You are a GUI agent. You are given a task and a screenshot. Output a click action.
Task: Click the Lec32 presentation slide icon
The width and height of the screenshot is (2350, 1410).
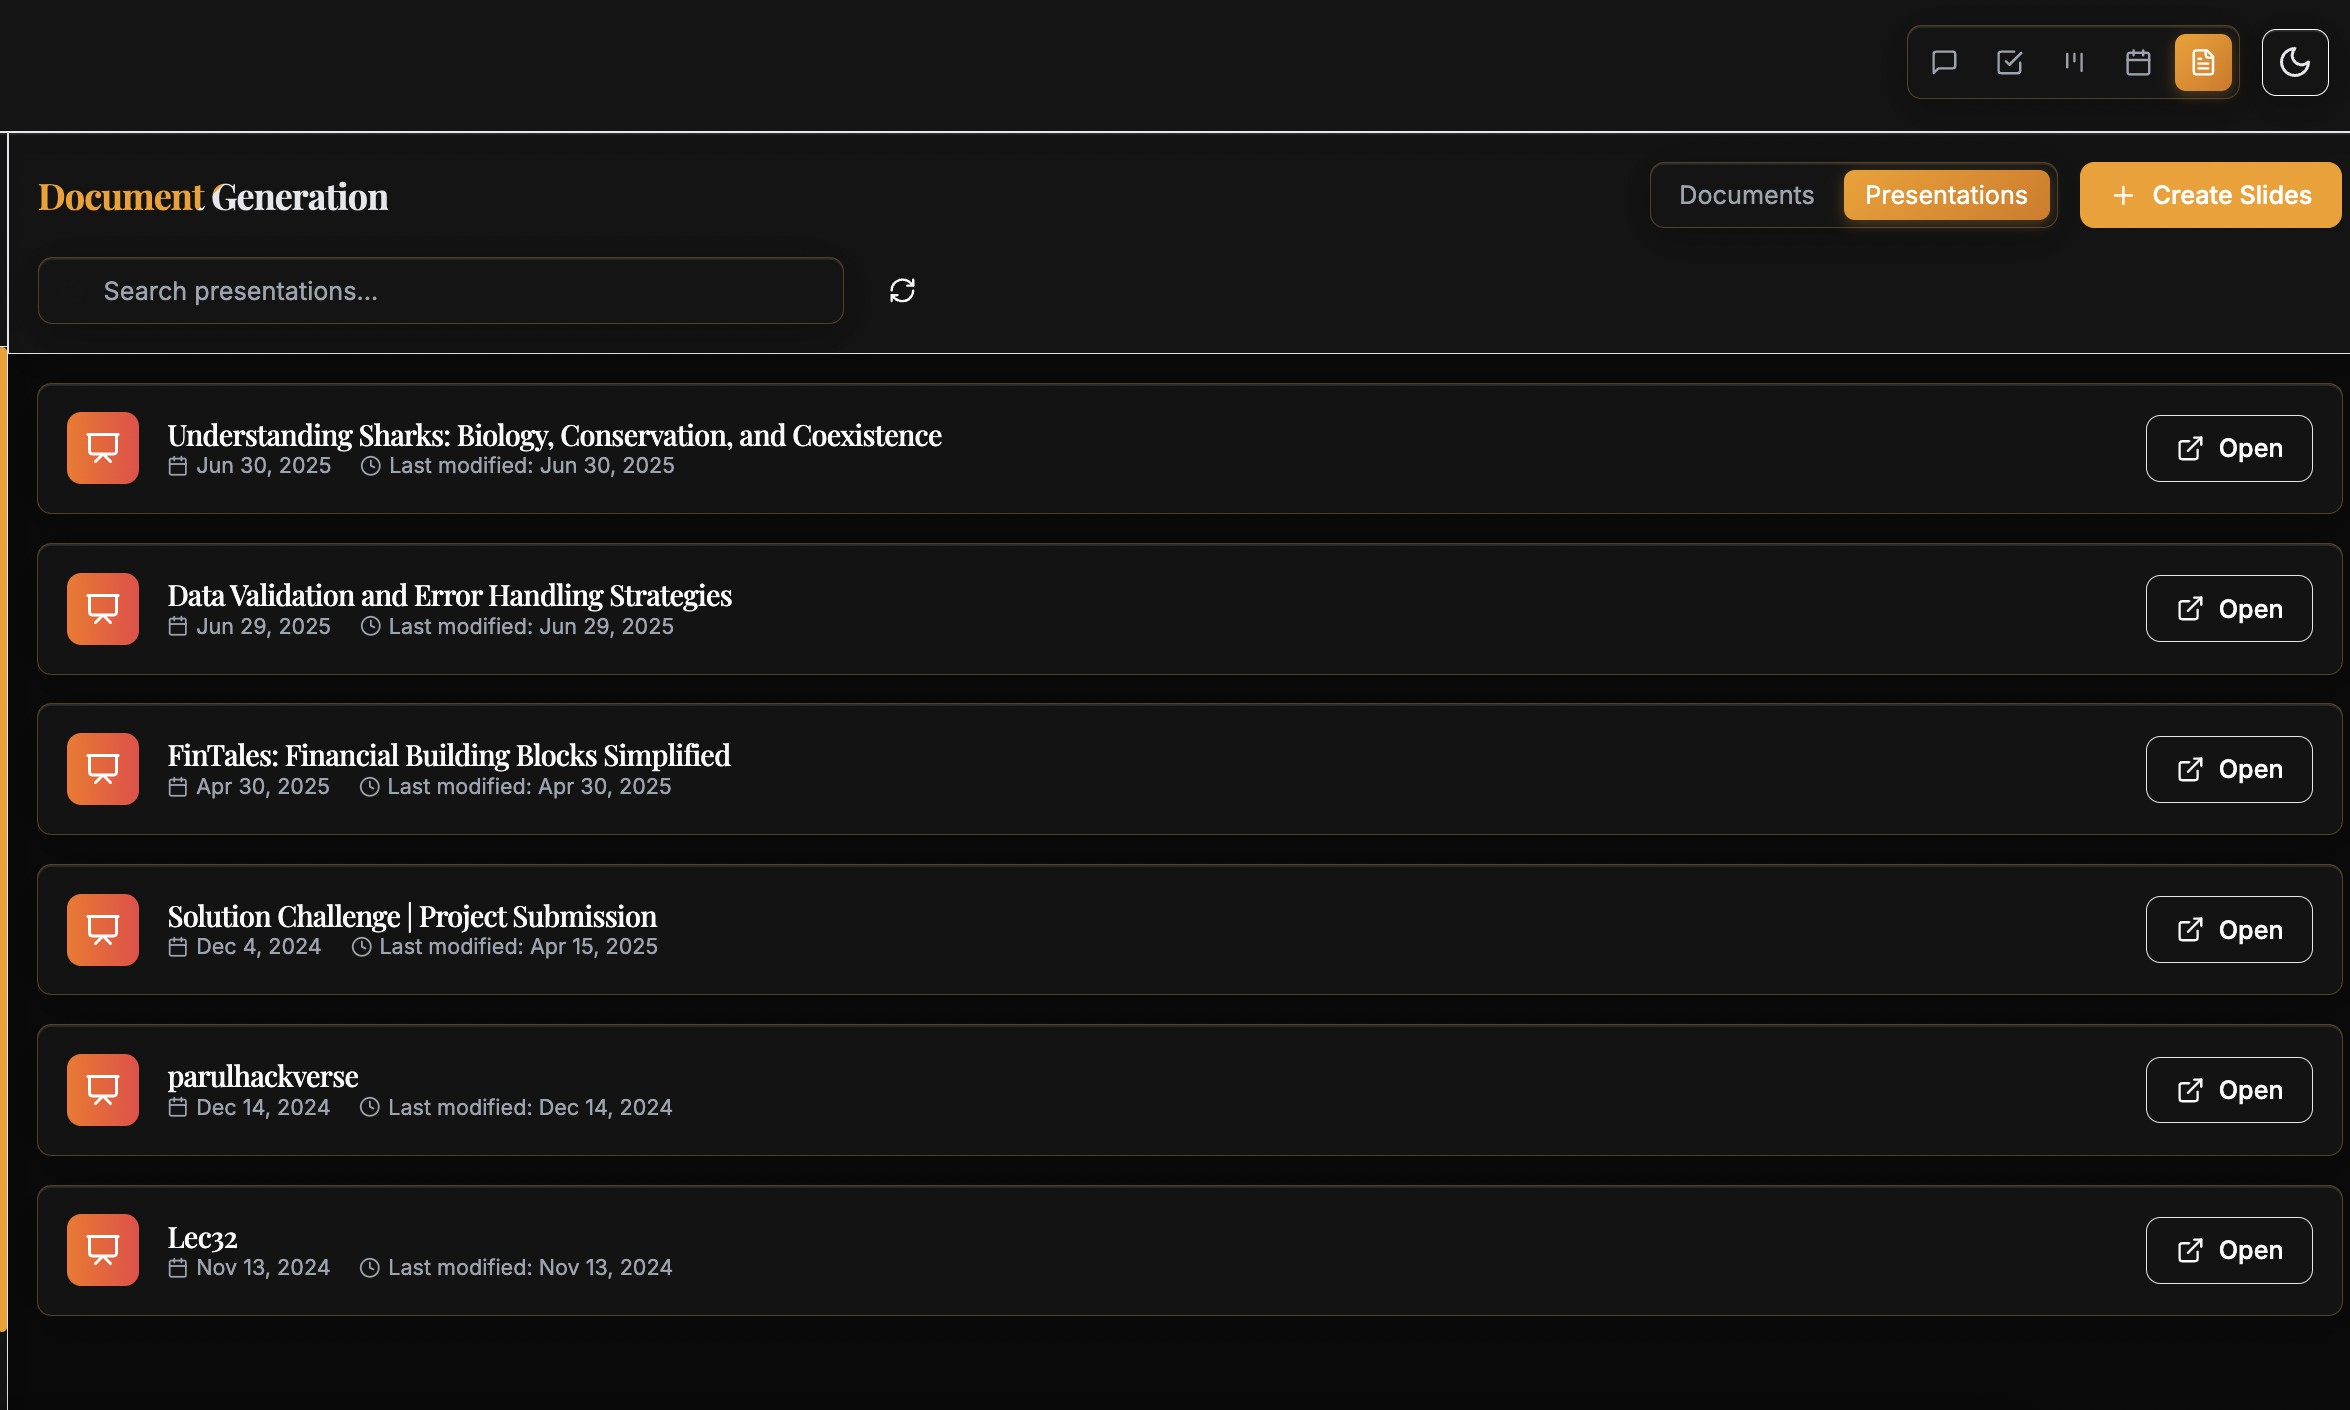[x=103, y=1250]
